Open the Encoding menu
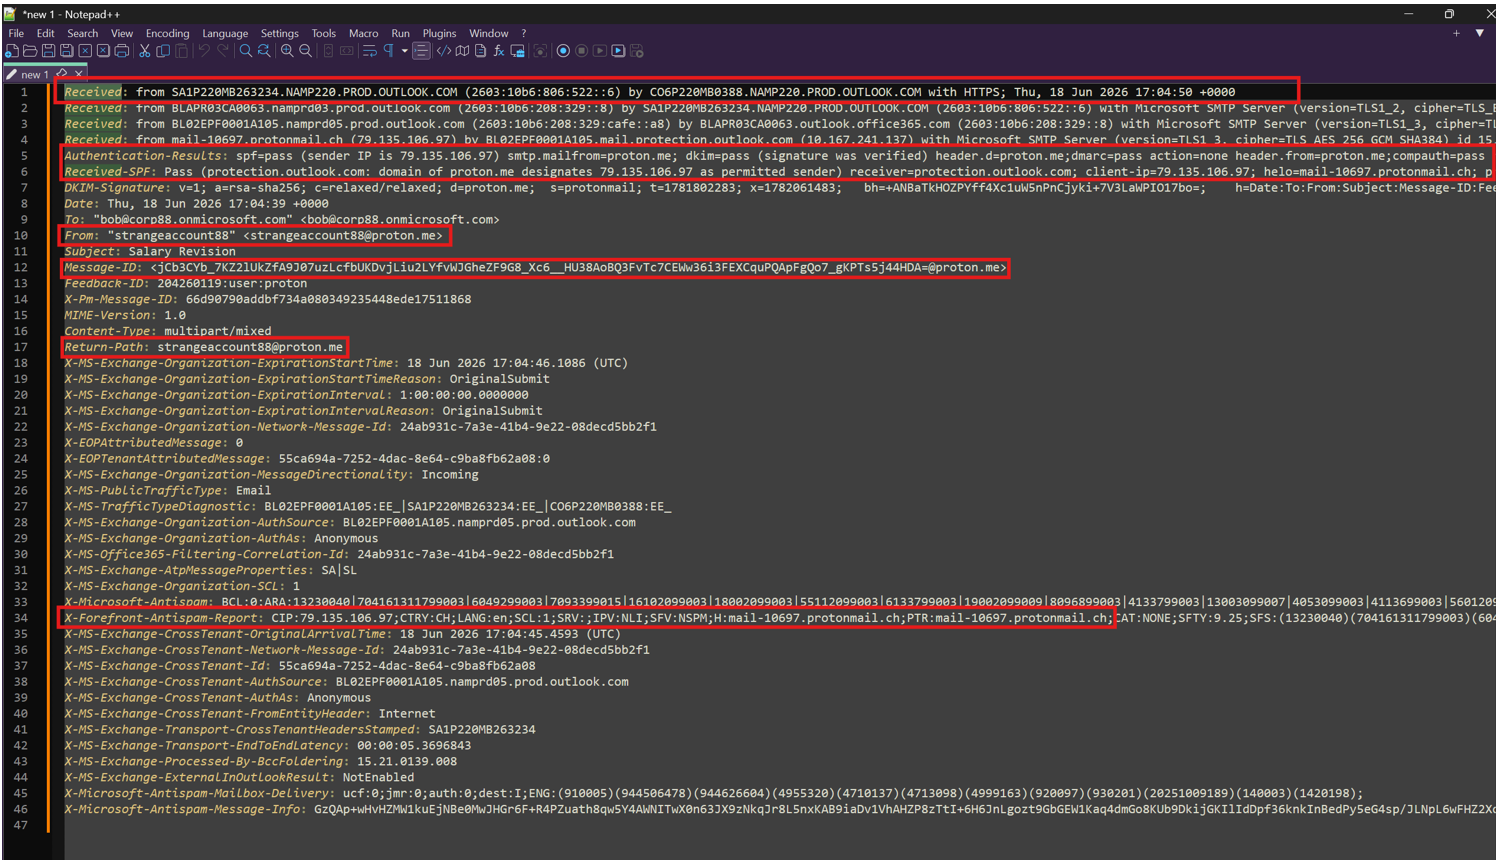 tap(167, 33)
